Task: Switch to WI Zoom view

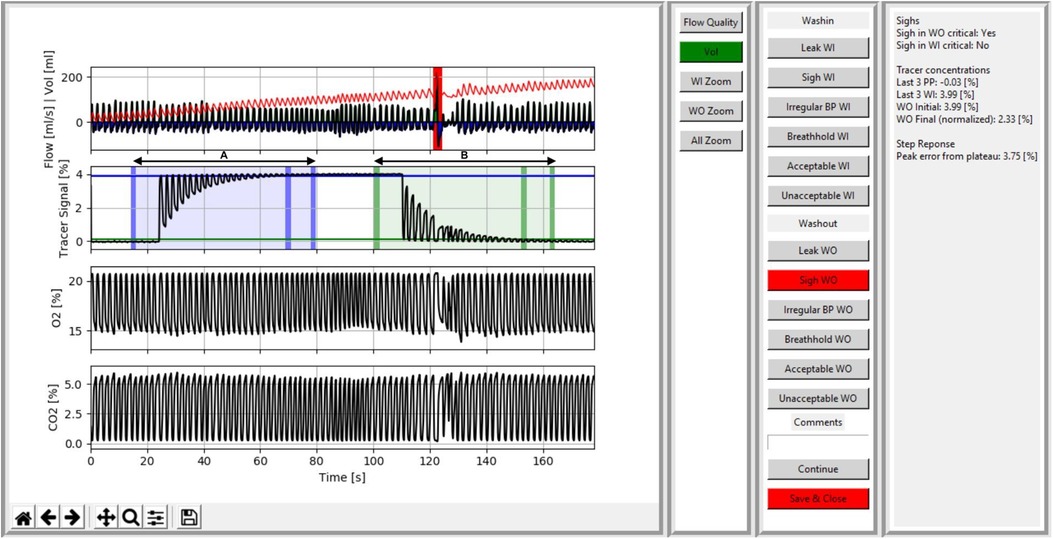Action: pos(711,81)
